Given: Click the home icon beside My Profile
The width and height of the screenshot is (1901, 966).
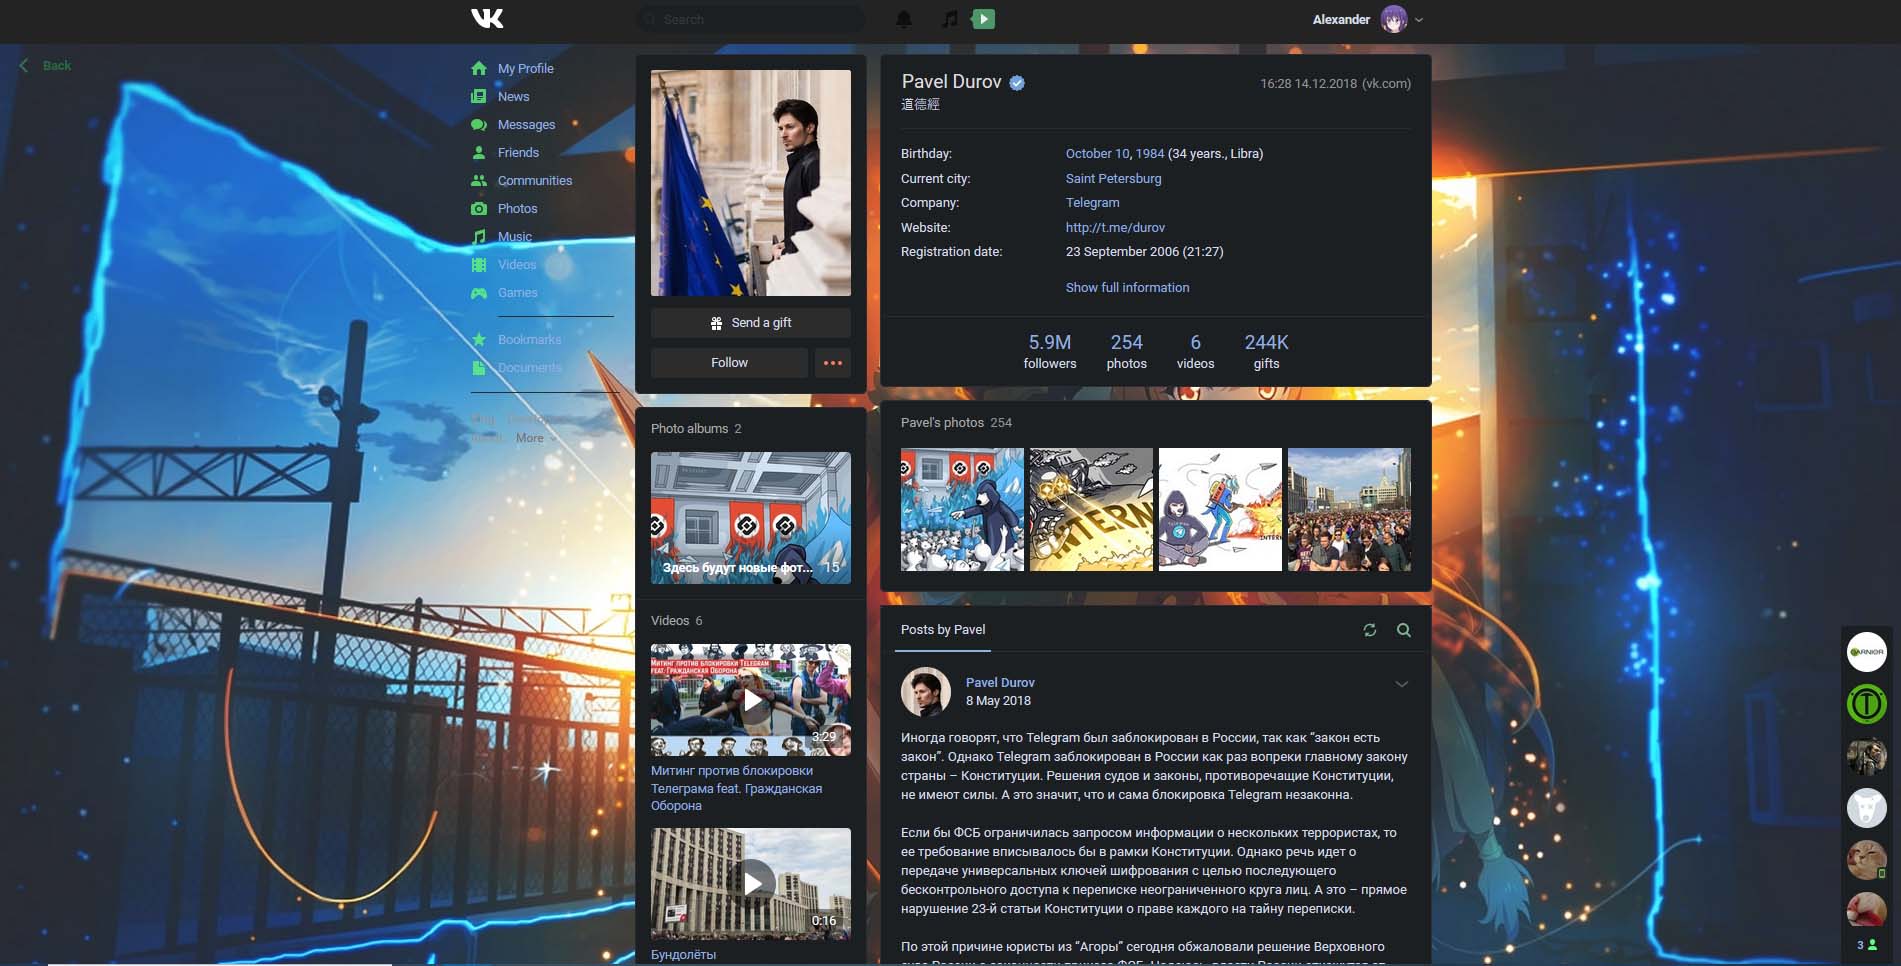Looking at the screenshot, I should pos(479,68).
